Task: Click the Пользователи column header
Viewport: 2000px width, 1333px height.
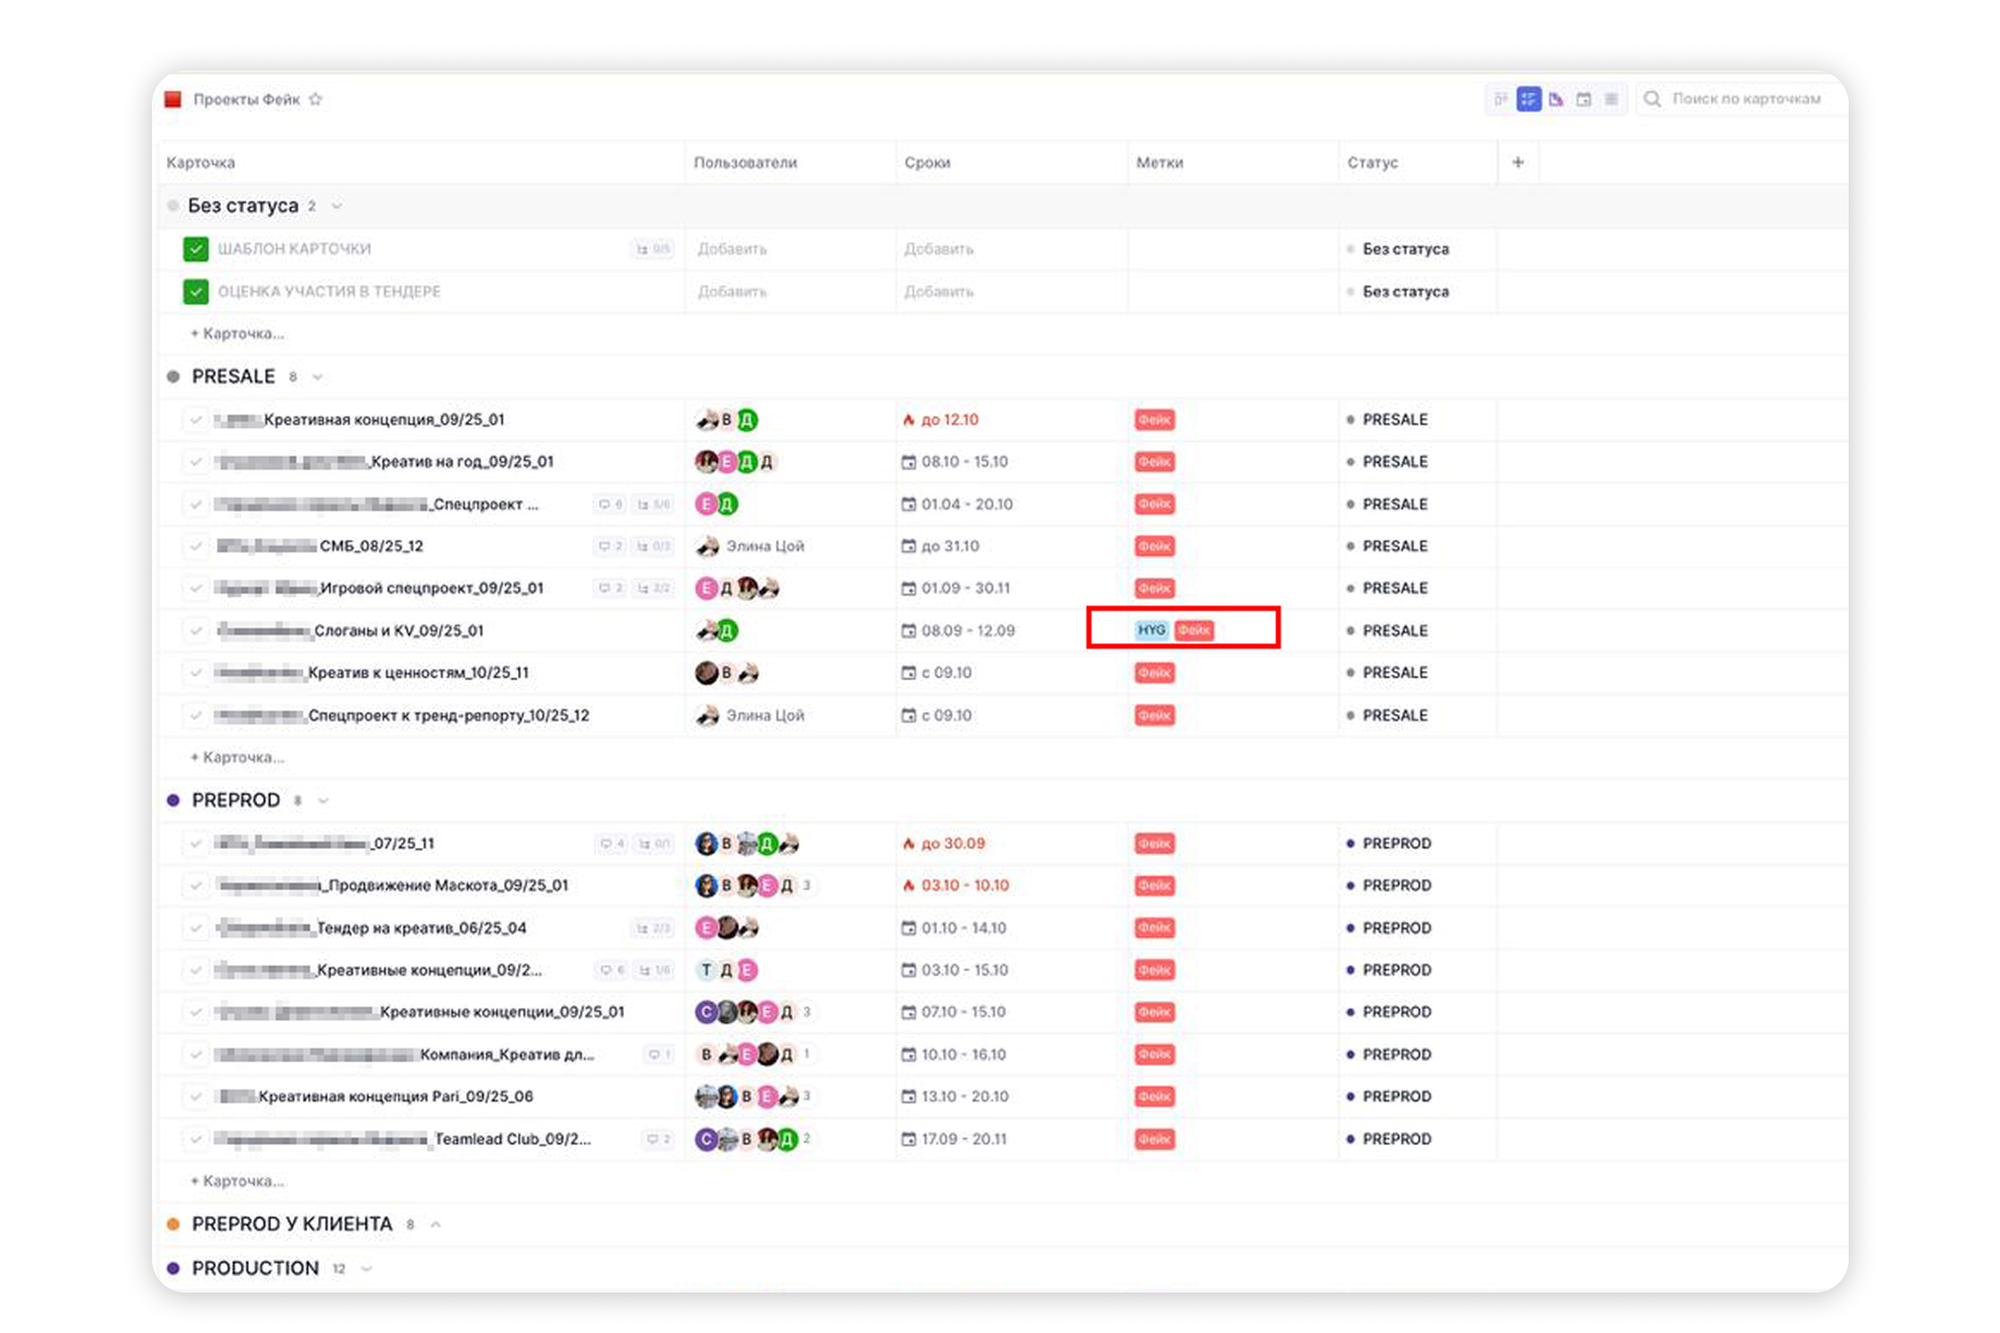Action: [745, 162]
